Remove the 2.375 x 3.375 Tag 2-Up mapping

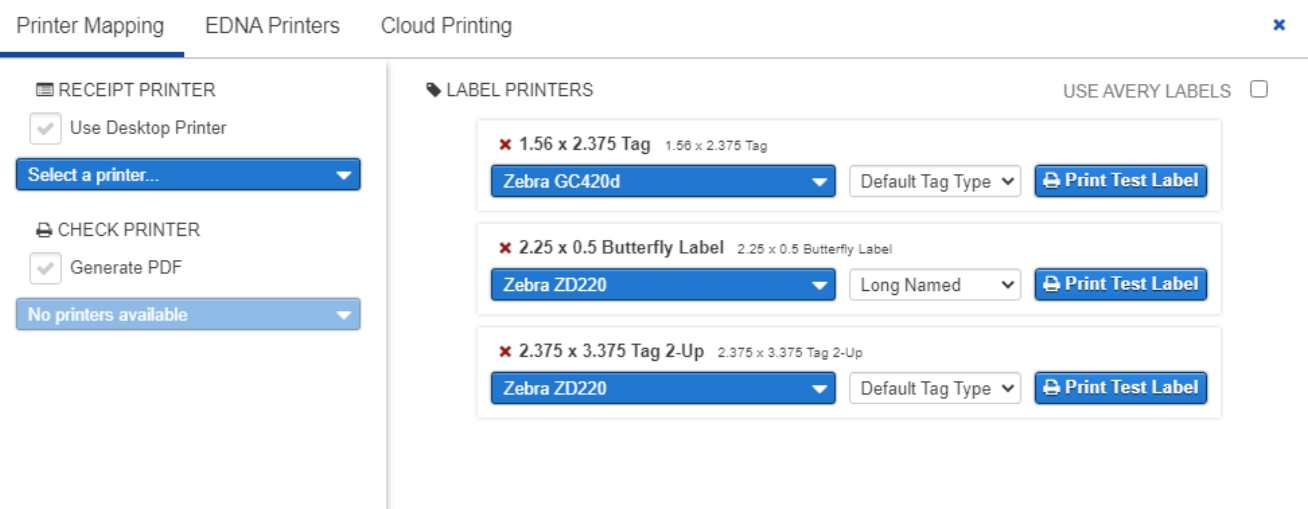coord(505,352)
